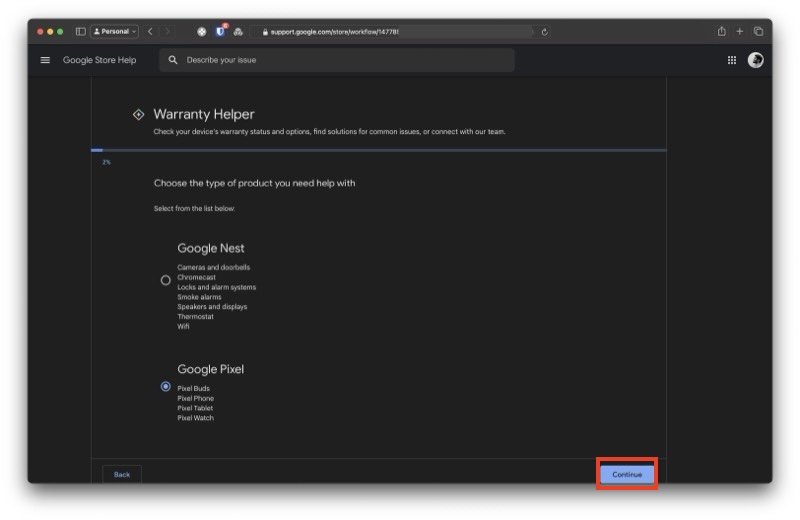Click the 2% progress bar
This screenshot has height=520, width=800.
click(x=379, y=150)
